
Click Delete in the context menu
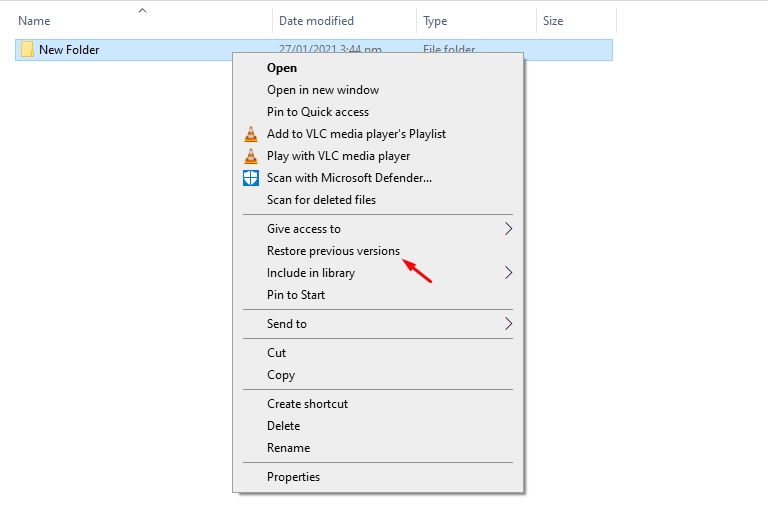(x=283, y=426)
